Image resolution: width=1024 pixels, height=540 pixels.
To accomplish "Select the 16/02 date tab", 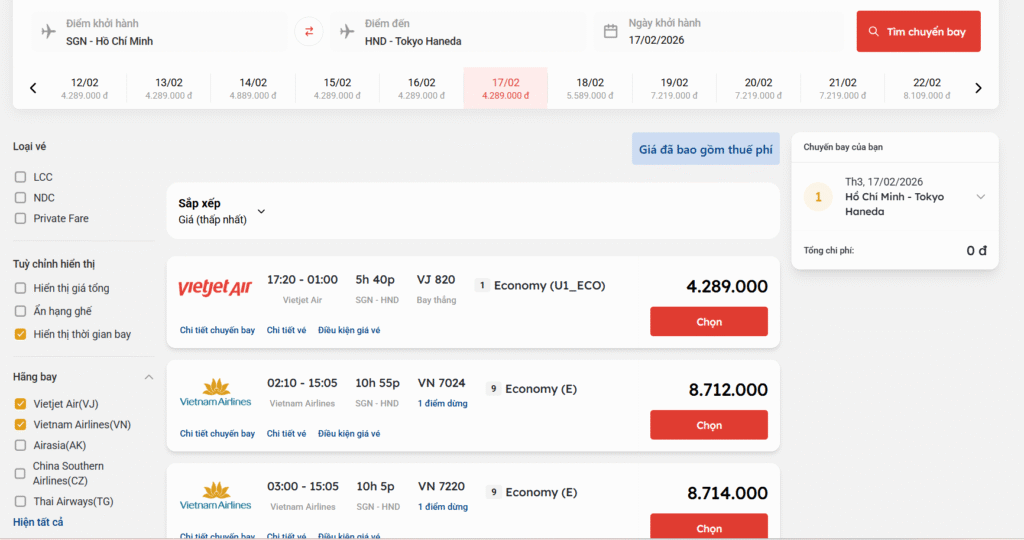I will click(421, 88).
